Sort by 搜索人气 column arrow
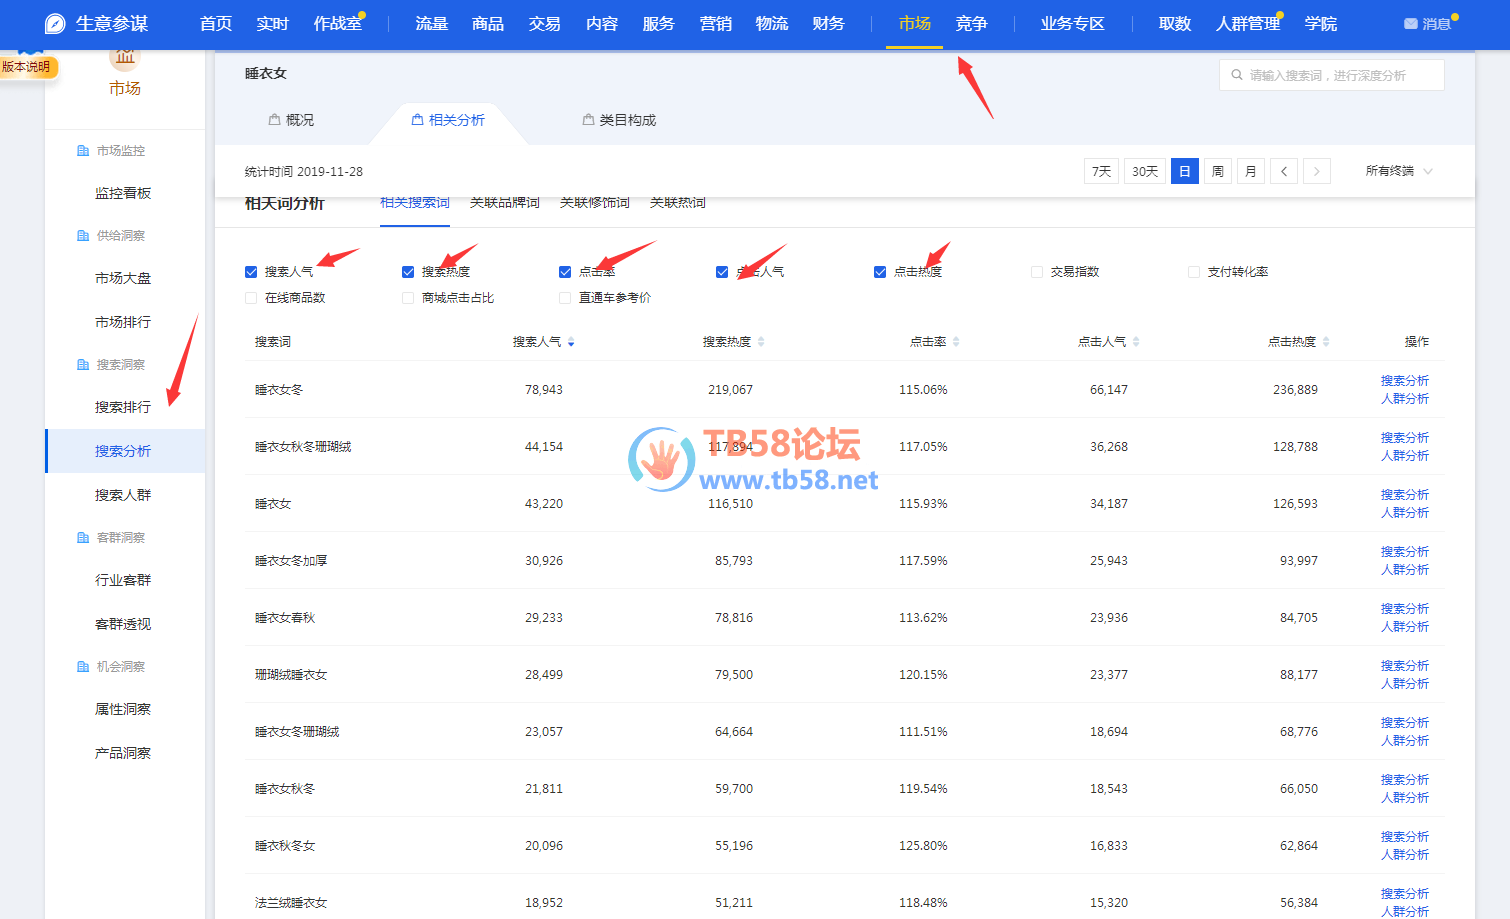Image resolution: width=1510 pixels, height=919 pixels. tap(571, 342)
